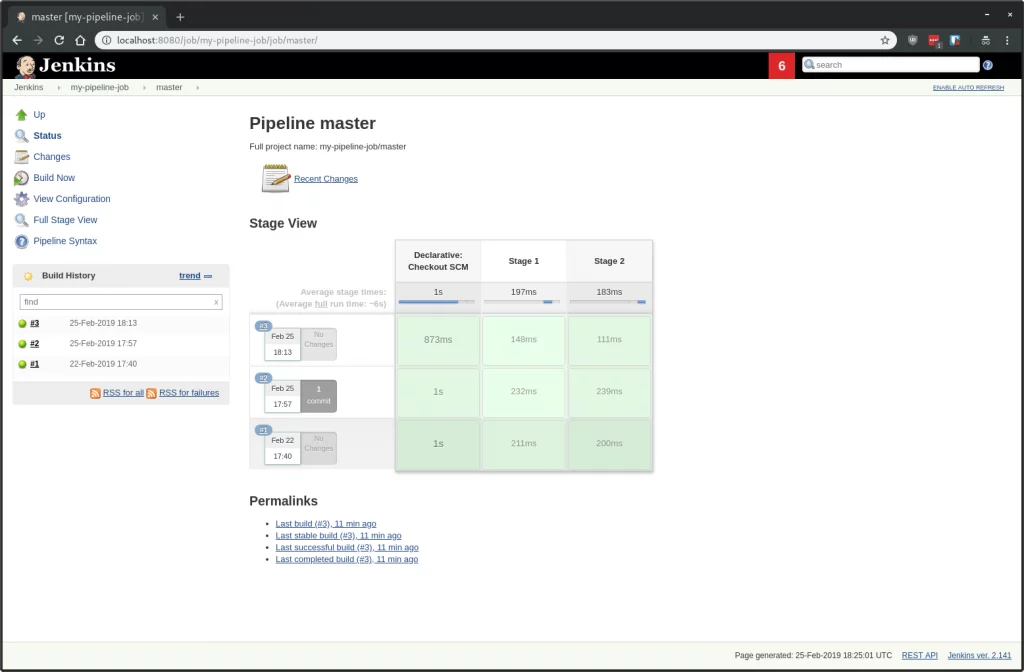The height and width of the screenshot is (672, 1024).
Task: Click the trend link in Build History
Action: pos(189,276)
